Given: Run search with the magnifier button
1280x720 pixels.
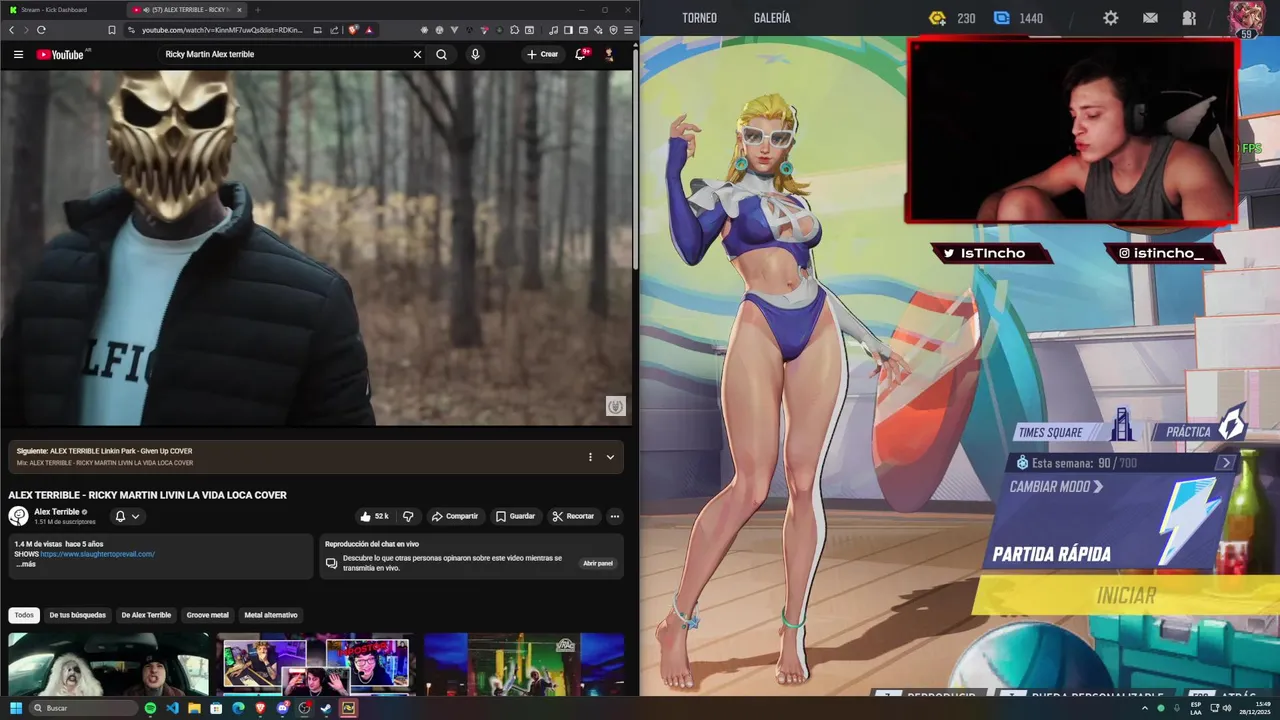Looking at the screenshot, I should 441,54.
